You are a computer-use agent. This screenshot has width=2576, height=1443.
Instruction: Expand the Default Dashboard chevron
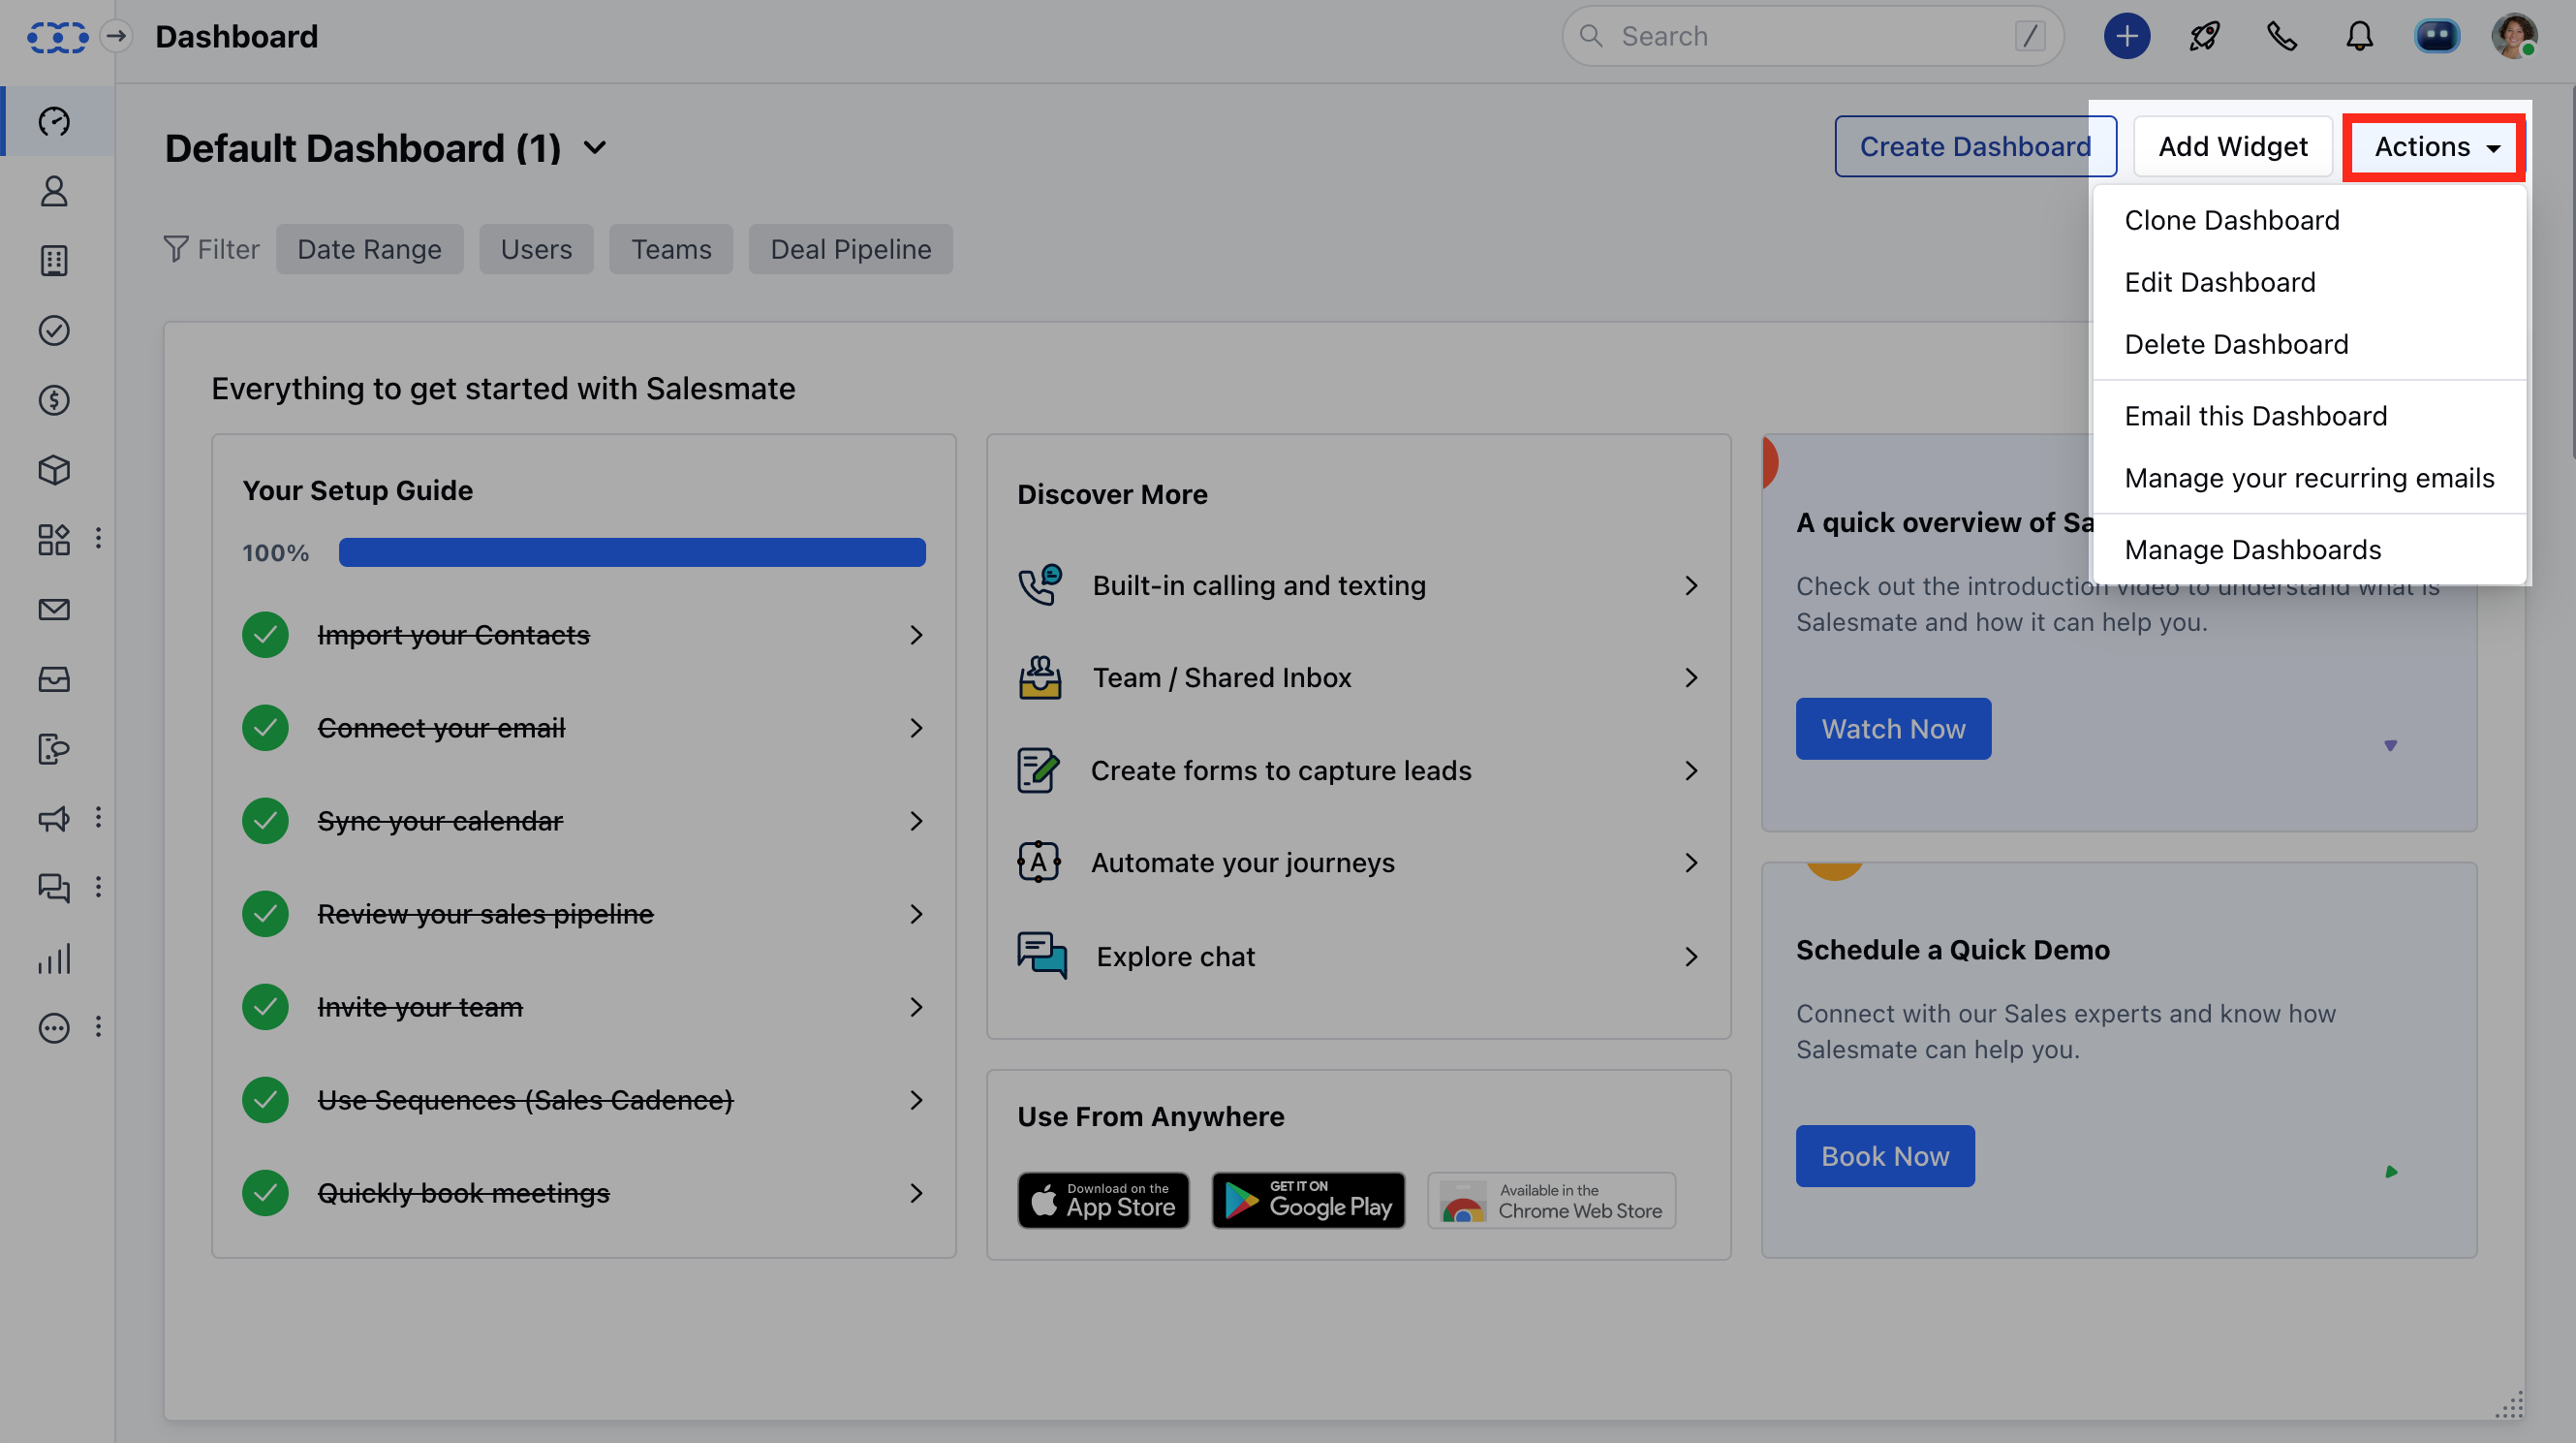[594, 147]
